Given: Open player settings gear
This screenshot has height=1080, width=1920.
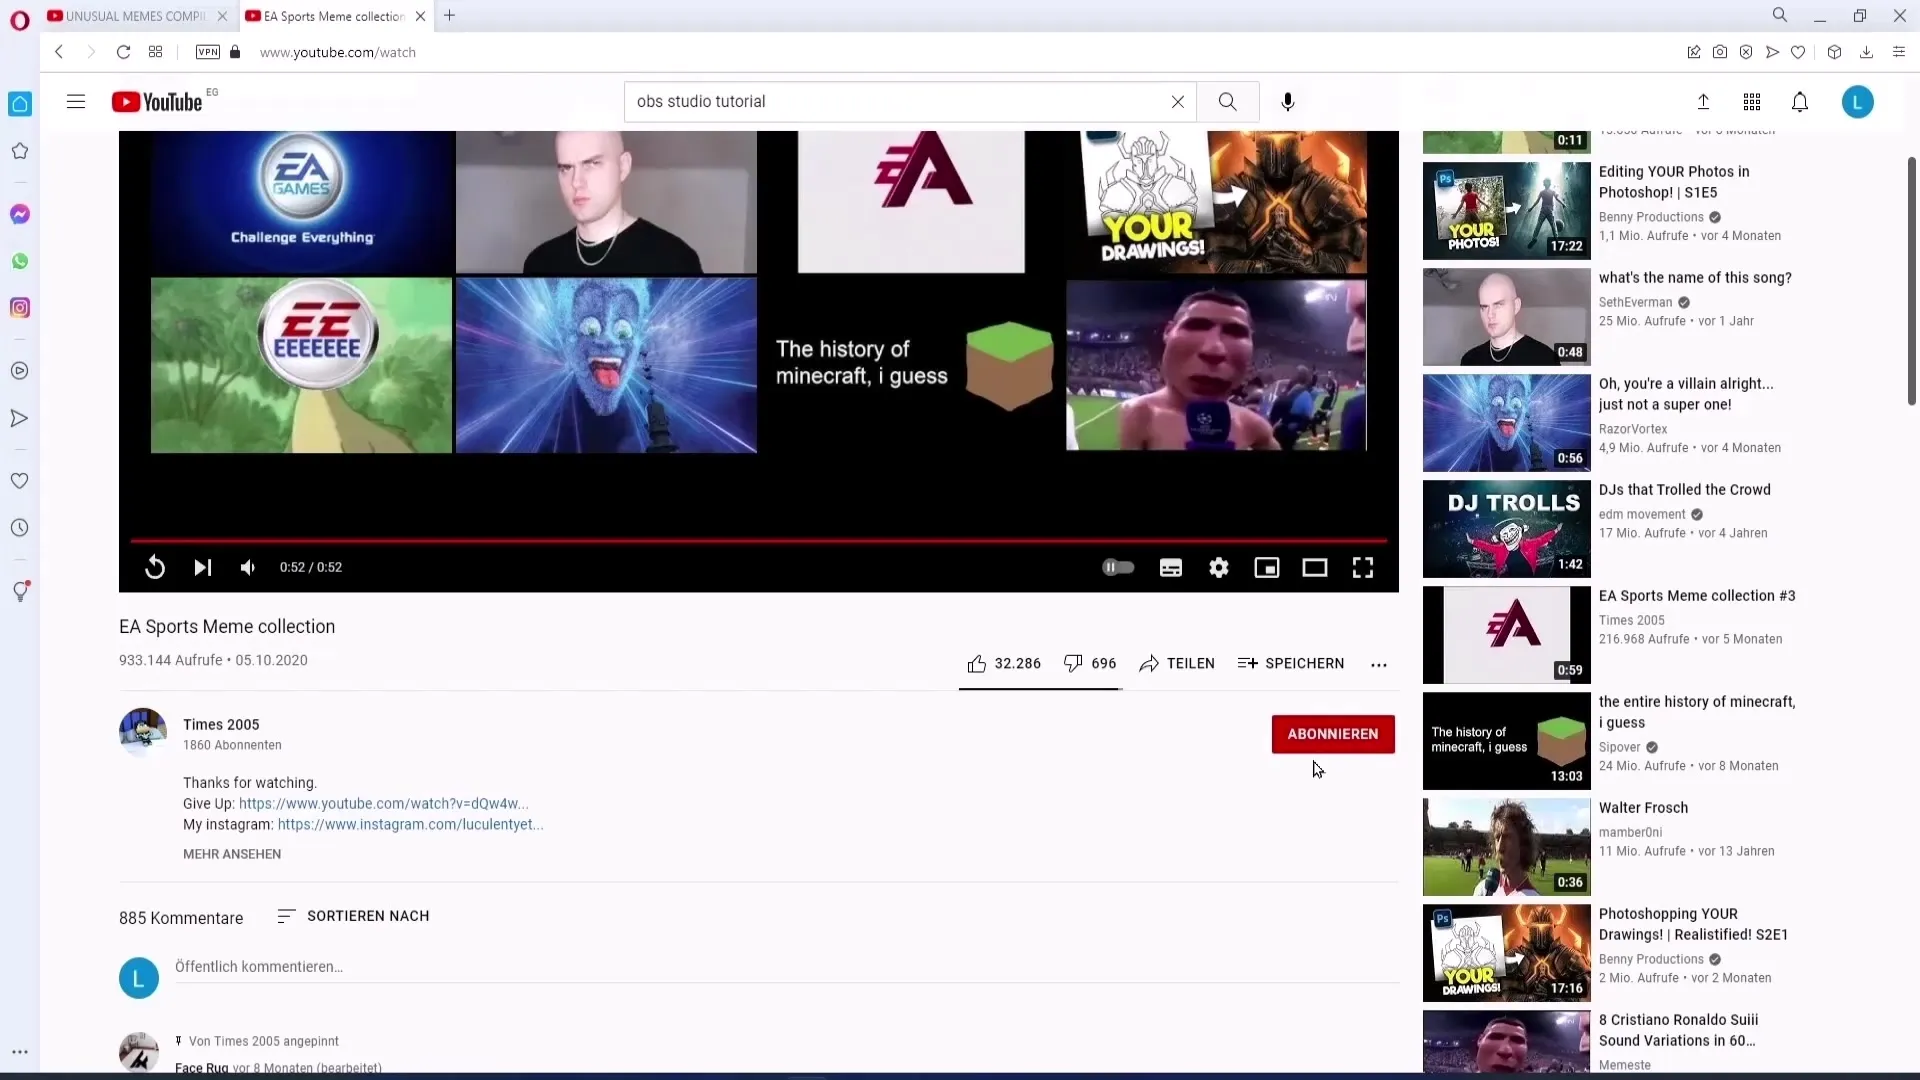Looking at the screenshot, I should pyautogui.click(x=1219, y=567).
